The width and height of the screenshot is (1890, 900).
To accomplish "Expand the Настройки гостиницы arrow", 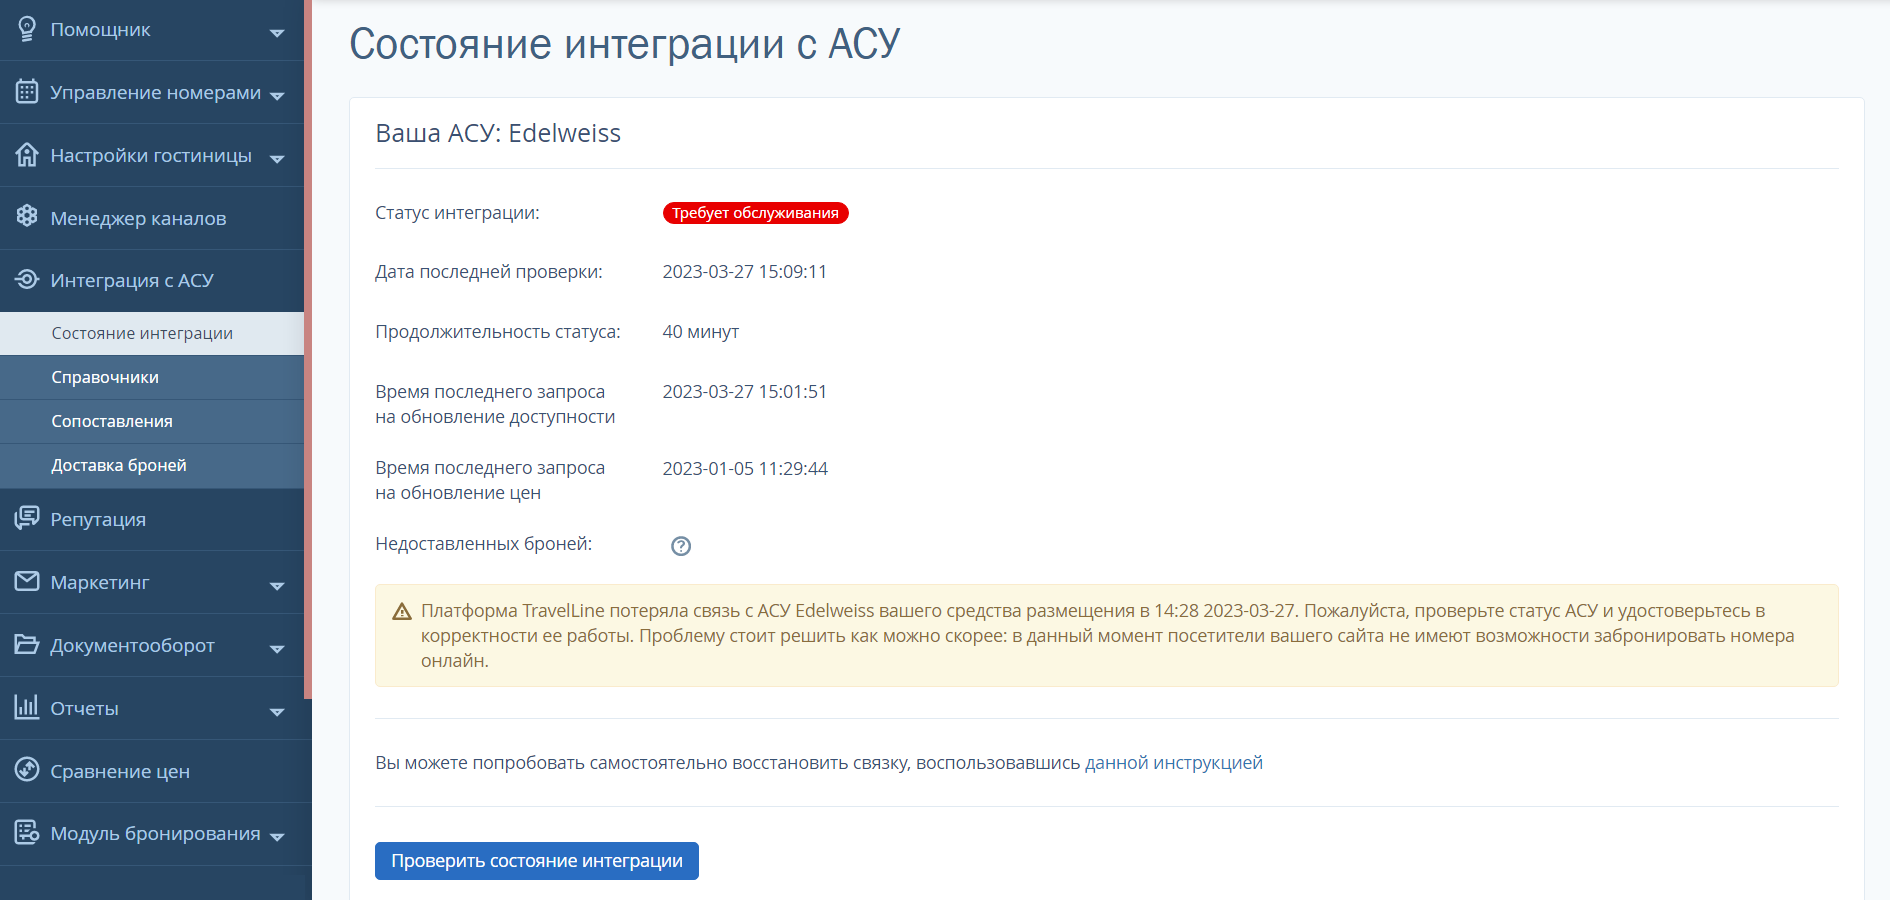I will pyautogui.click(x=277, y=159).
